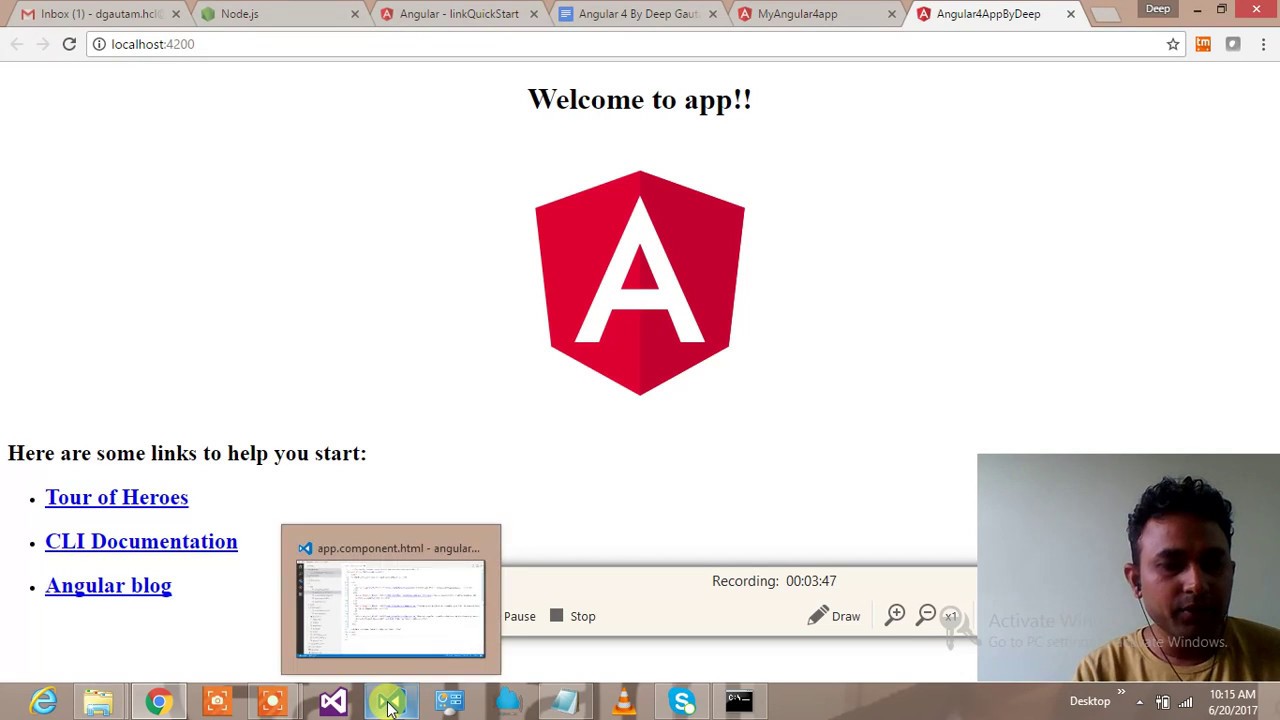Open the Angular blog link
Image resolution: width=1280 pixels, height=720 pixels.
[108, 585]
